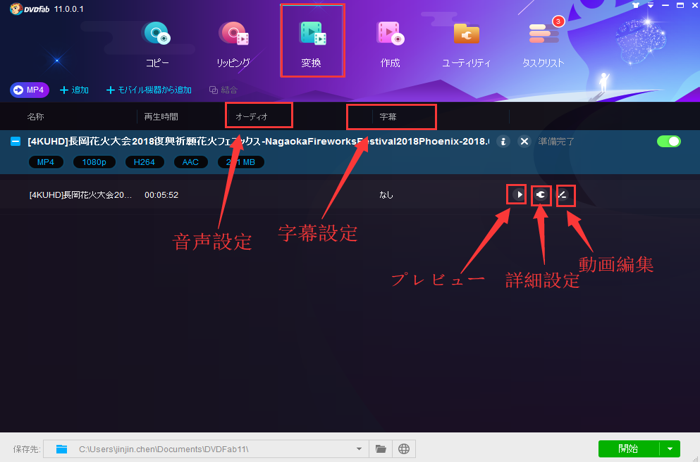The height and width of the screenshot is (462, 700).
Task: Click the save path field
Action: point(206,449)
